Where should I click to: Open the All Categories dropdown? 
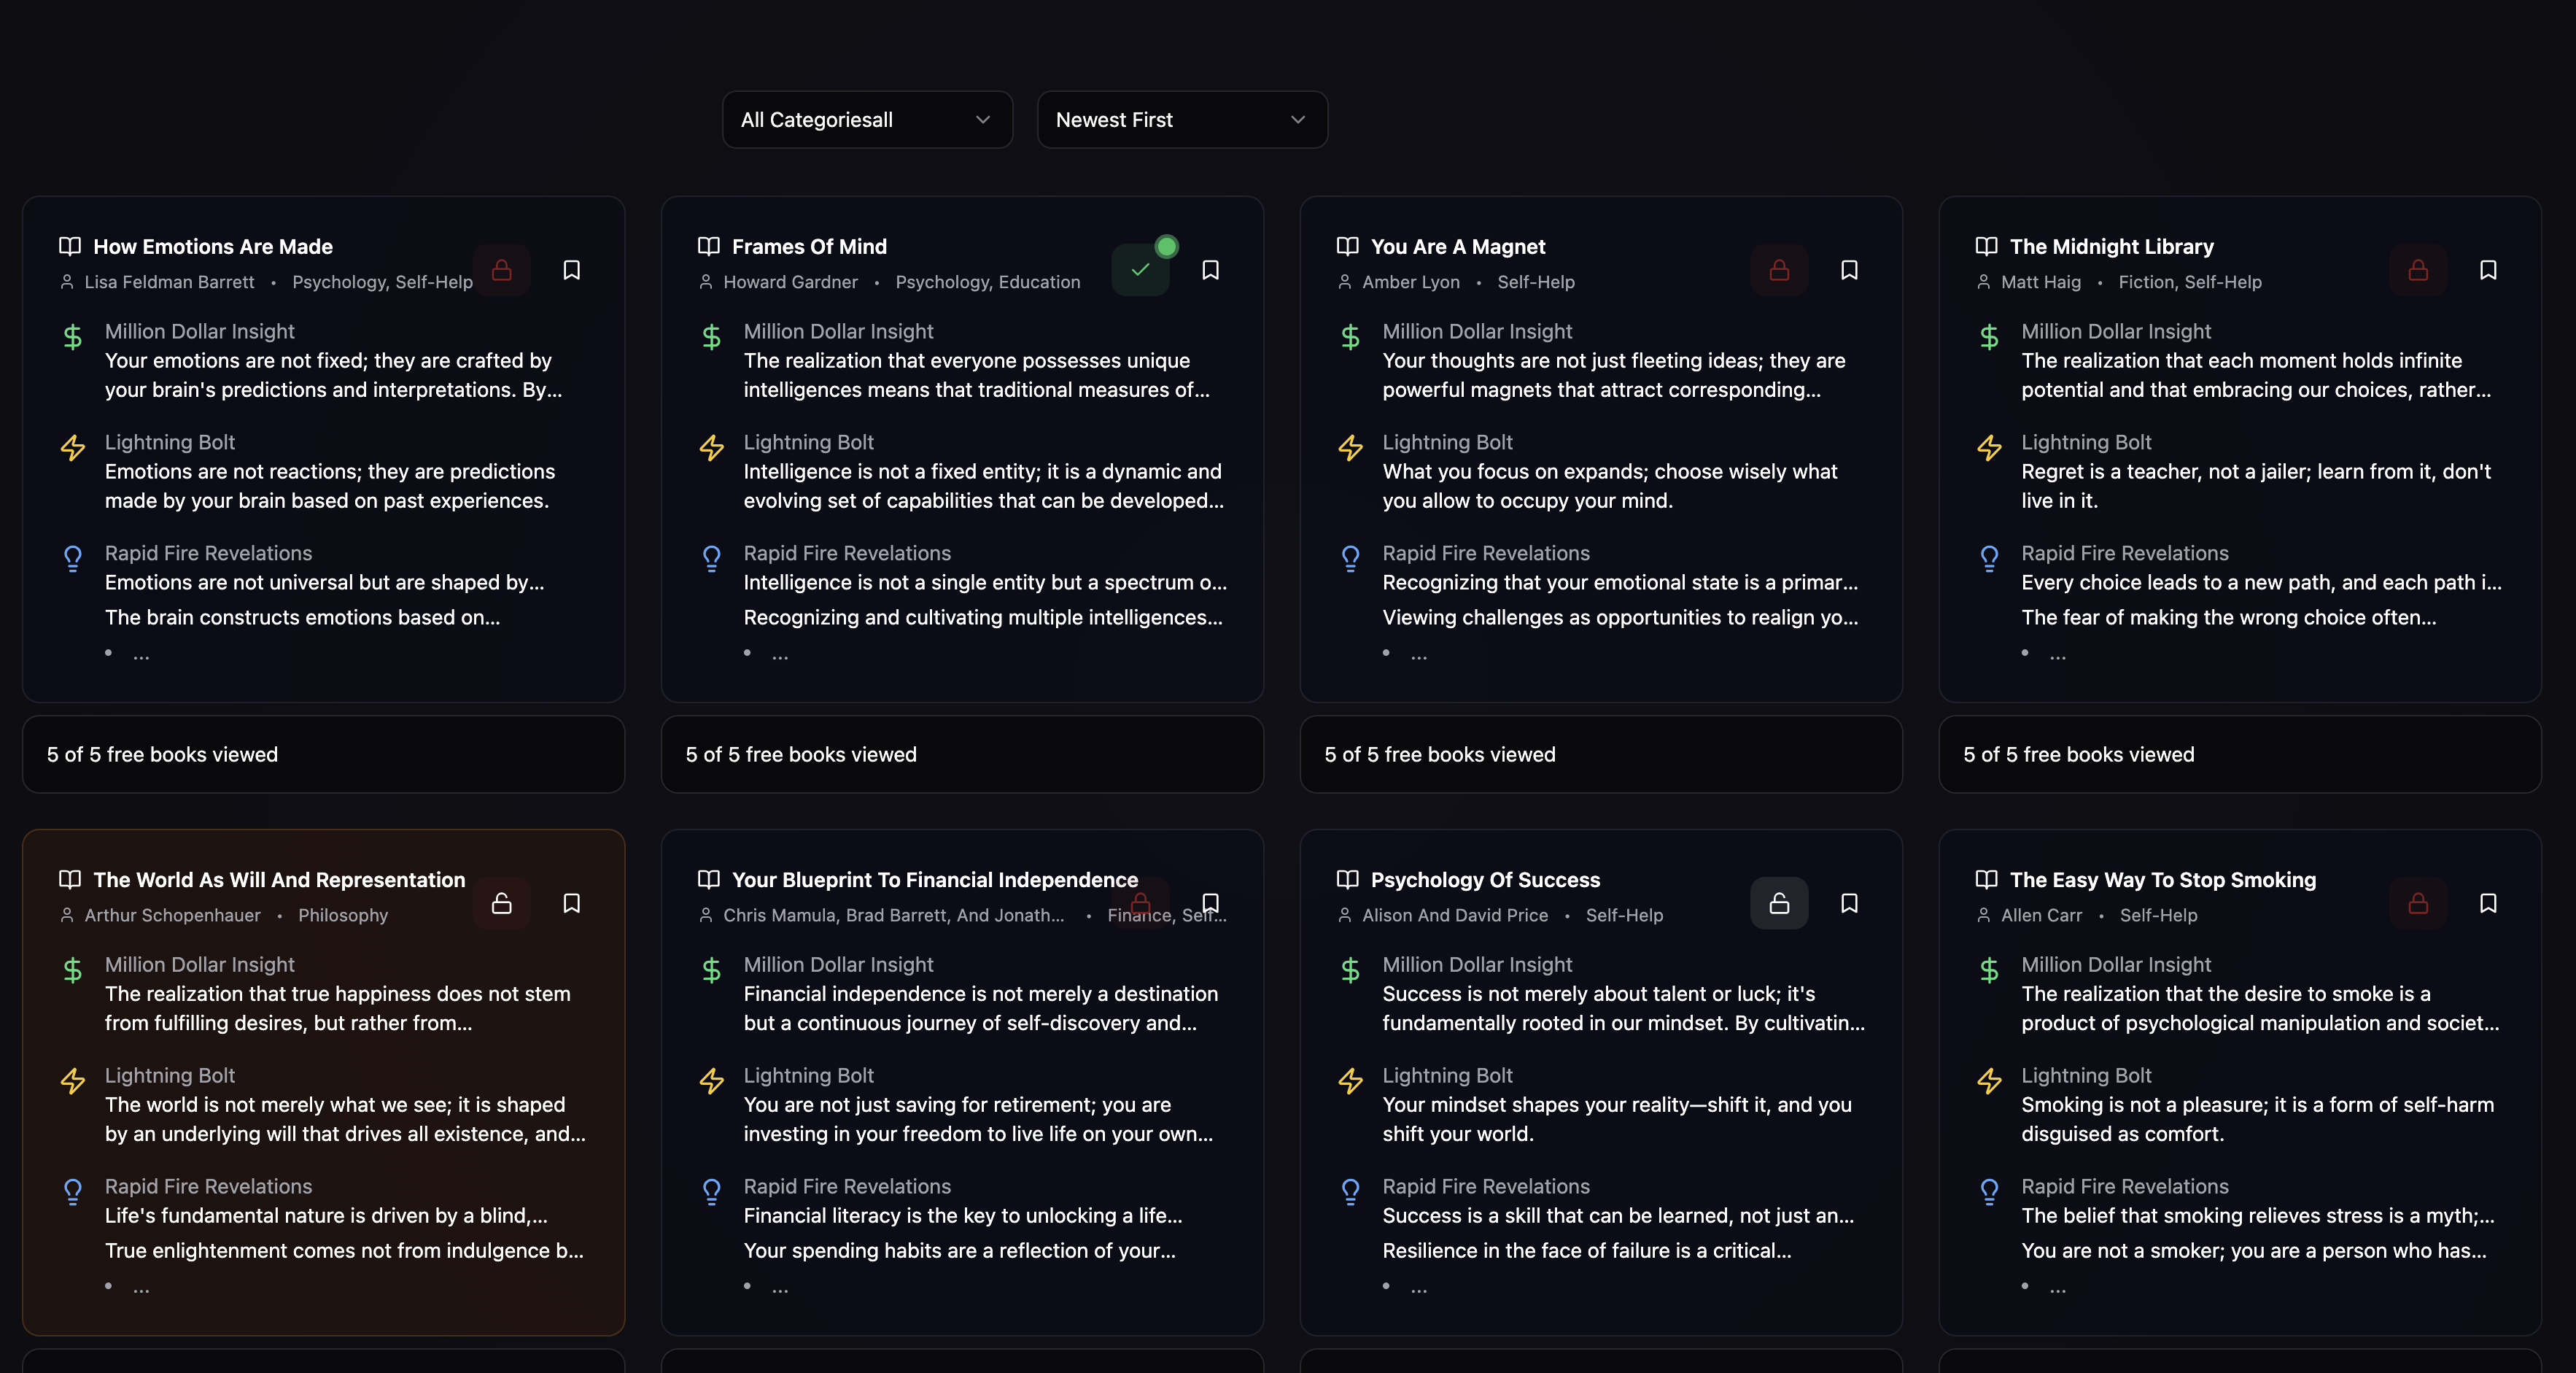click(x=867, y=120)
